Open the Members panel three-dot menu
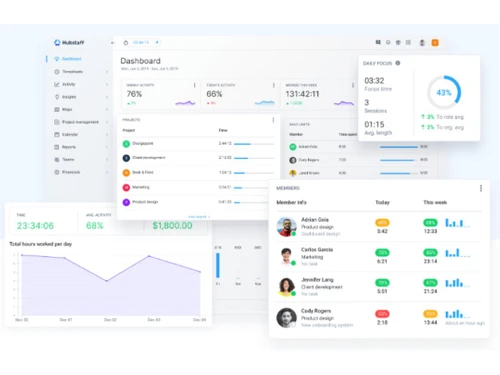The image size is (500, 375). [x=481, y=188]
